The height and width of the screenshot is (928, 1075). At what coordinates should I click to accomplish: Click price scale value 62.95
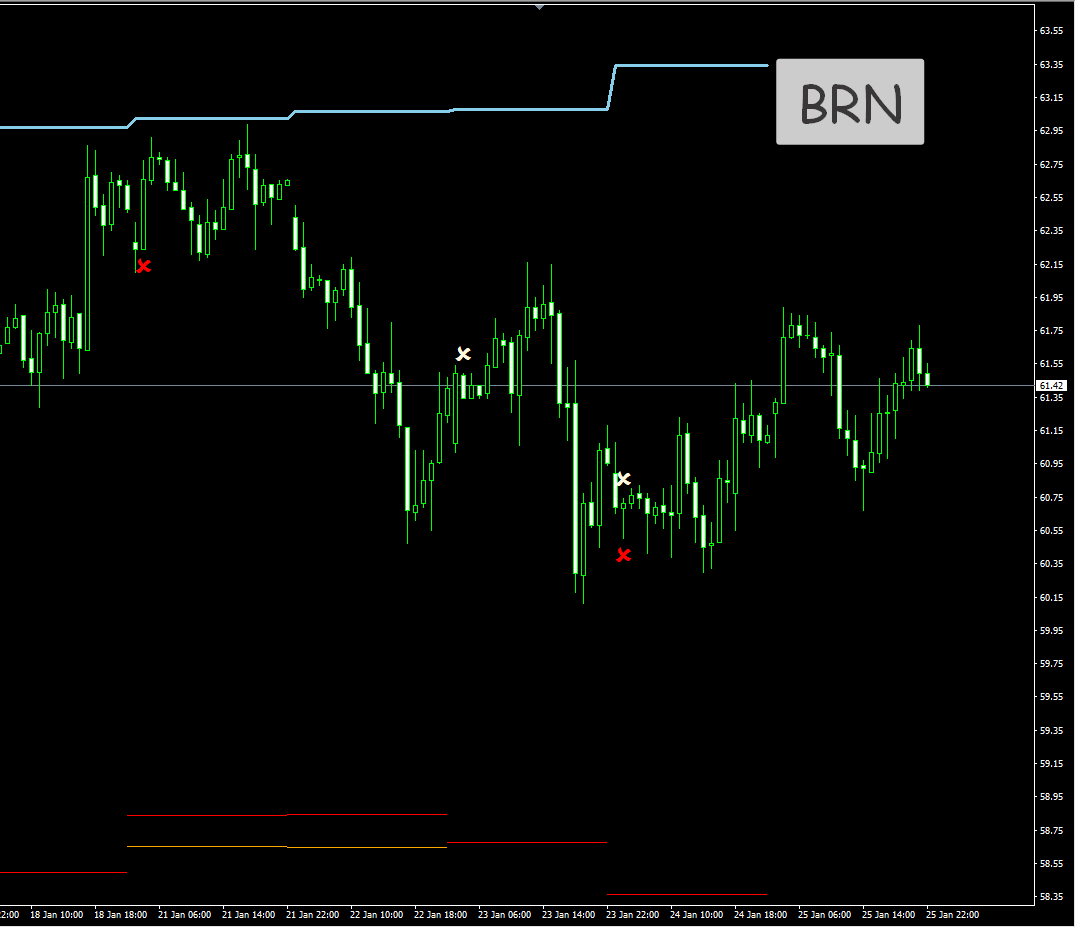coord(1051,130)
